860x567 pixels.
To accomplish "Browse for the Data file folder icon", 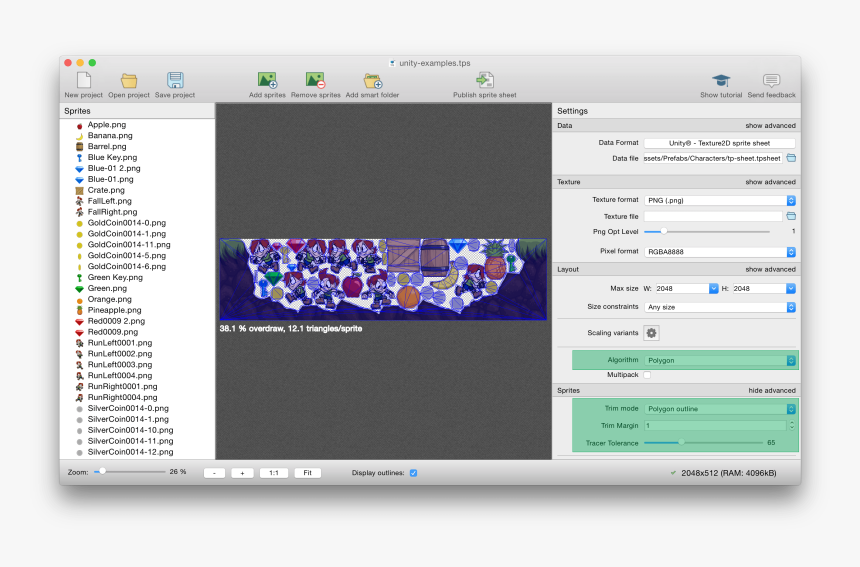I will pos(791,158).
